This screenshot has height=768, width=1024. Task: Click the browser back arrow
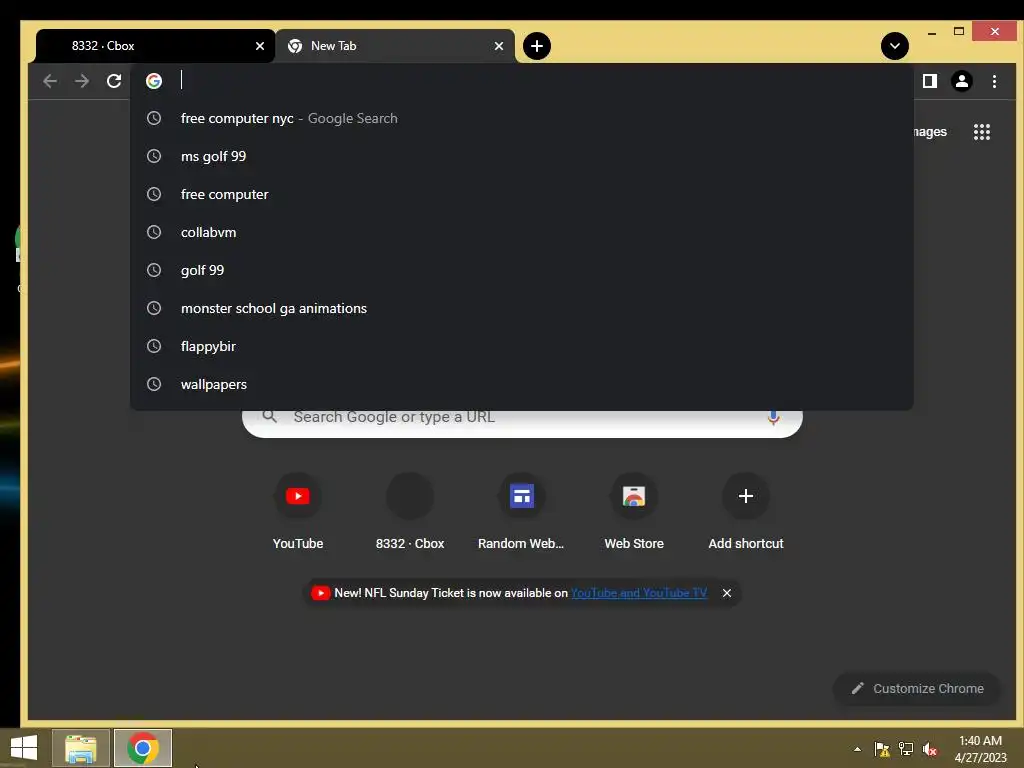click(50, 81)
